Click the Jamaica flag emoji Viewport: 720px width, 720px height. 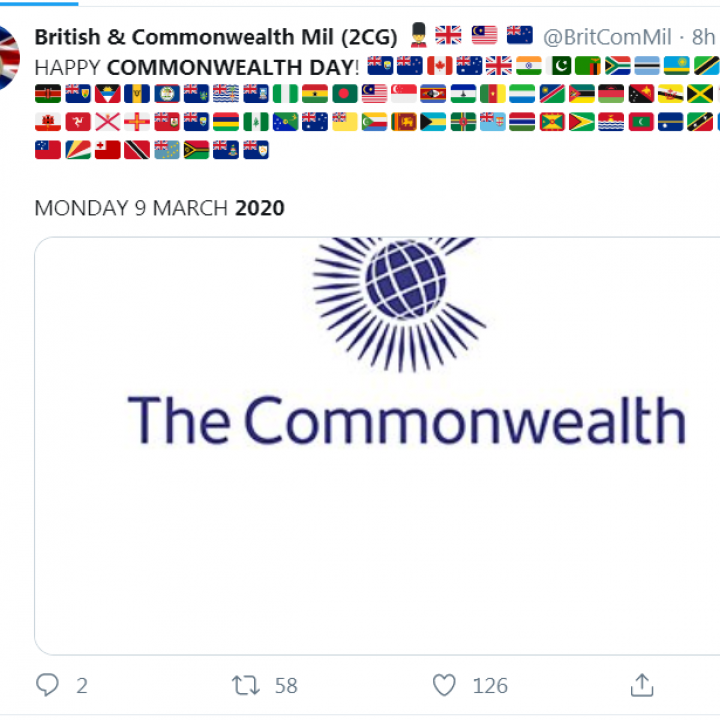(700, 94)
